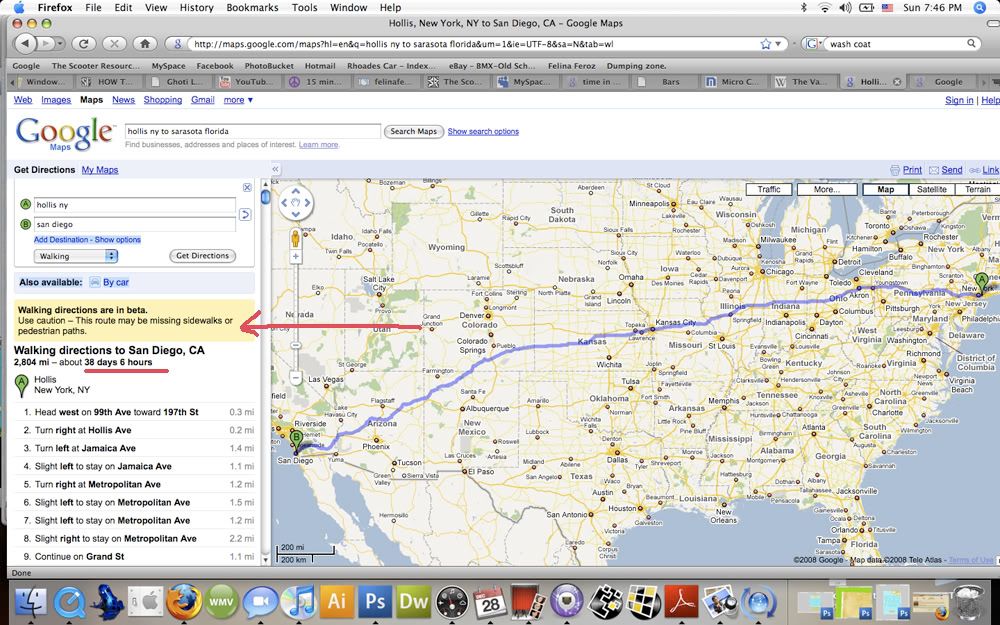The height and width of the screenshot is (625, 1000).
Task: Click the 'By car' link
Action: coord(115,283)
